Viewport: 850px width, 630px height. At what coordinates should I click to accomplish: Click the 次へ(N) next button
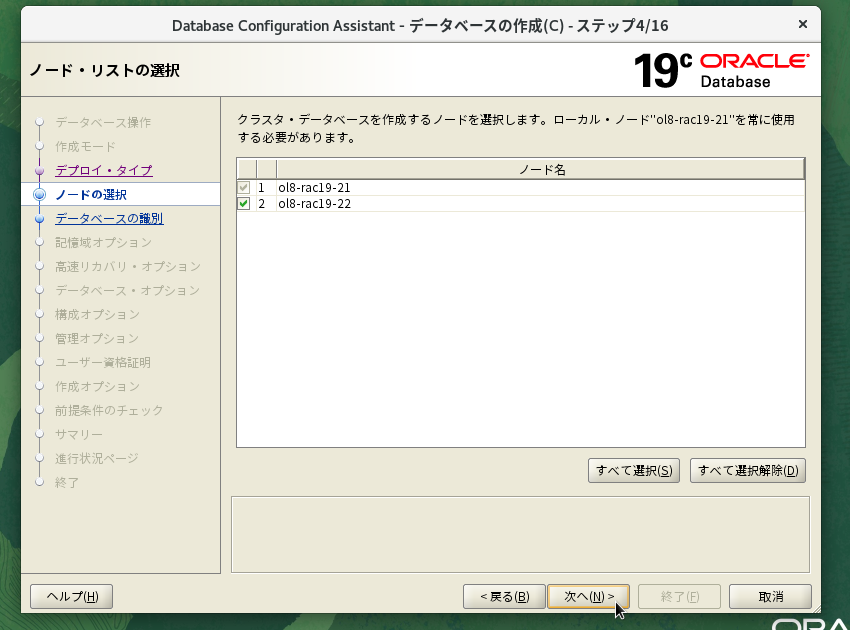click(588, 596)
